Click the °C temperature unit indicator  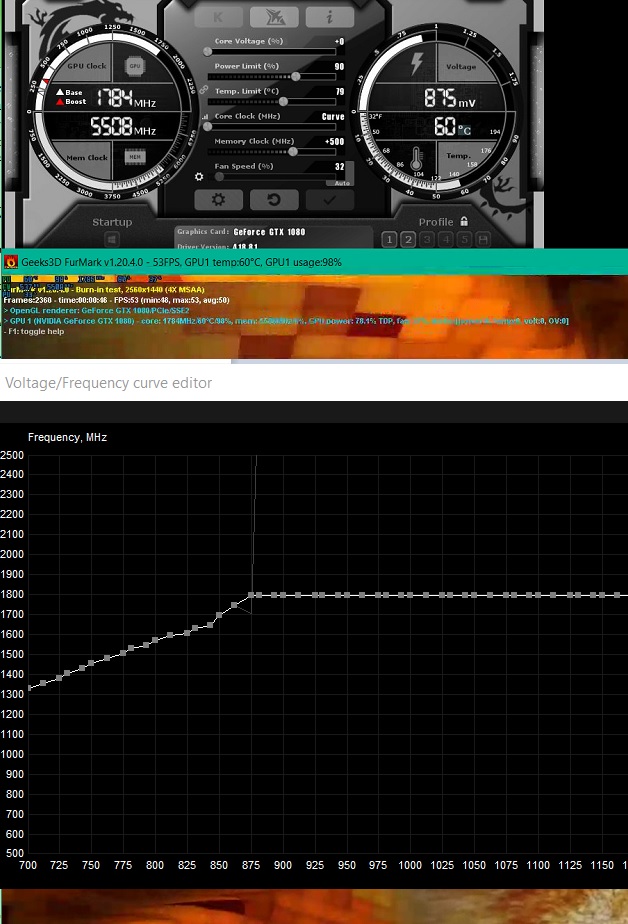[465, 130]
